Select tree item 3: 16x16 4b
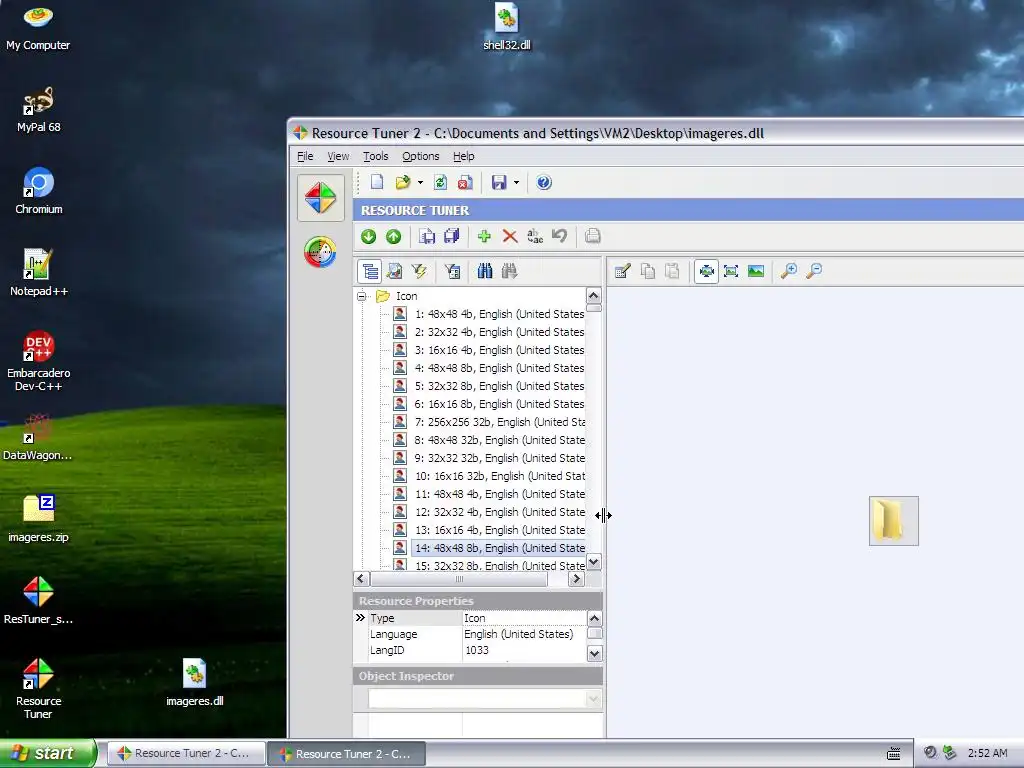The image size is (1024, 768). coord(500,350)
